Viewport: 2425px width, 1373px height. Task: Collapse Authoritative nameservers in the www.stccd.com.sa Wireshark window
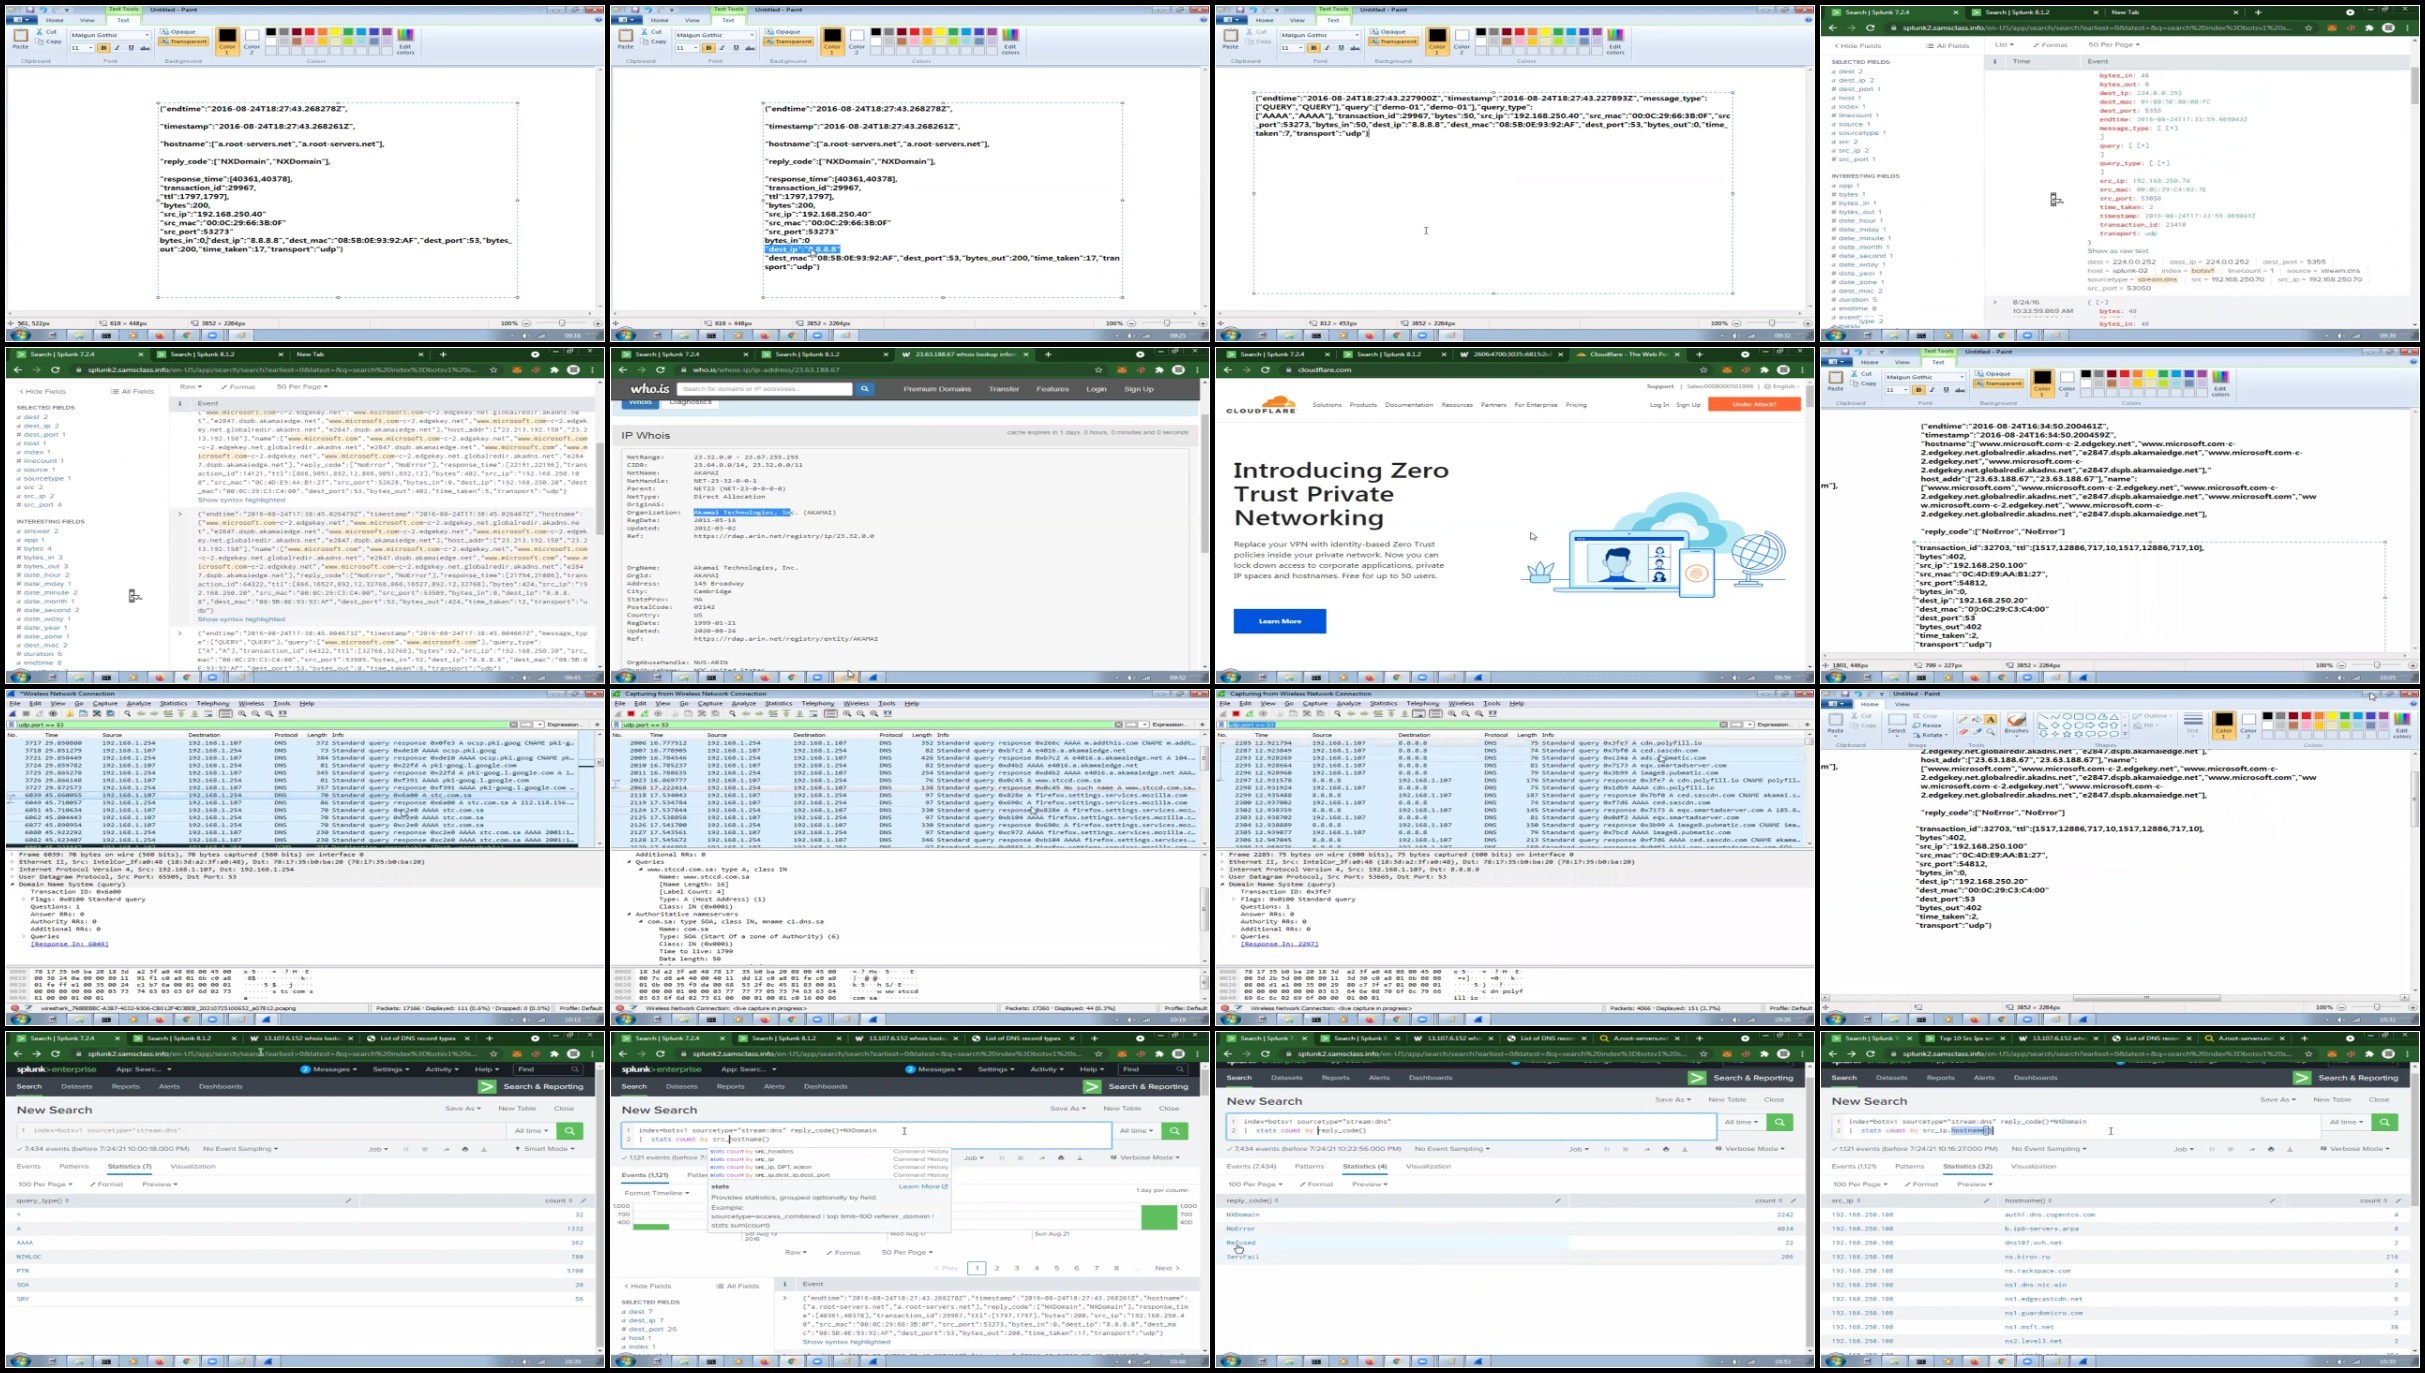[x=631, y=914]
